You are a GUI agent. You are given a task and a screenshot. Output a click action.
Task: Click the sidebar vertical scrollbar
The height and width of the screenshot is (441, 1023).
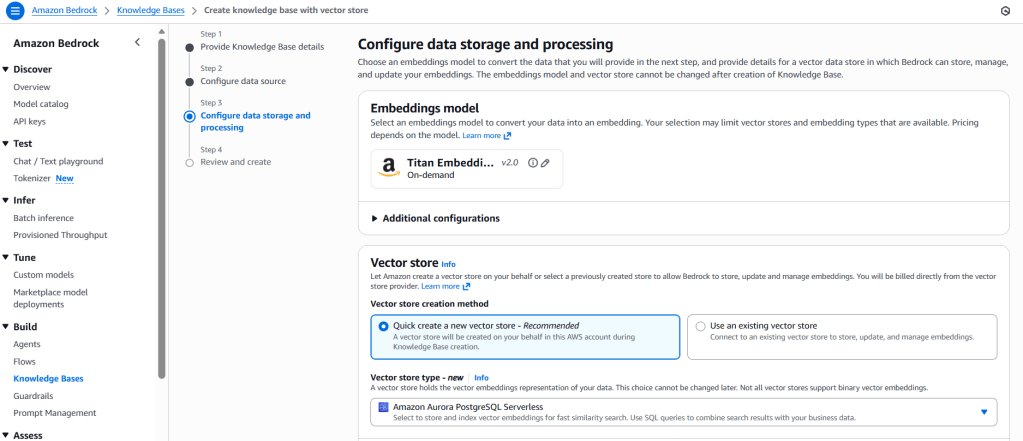pos(161,200)
